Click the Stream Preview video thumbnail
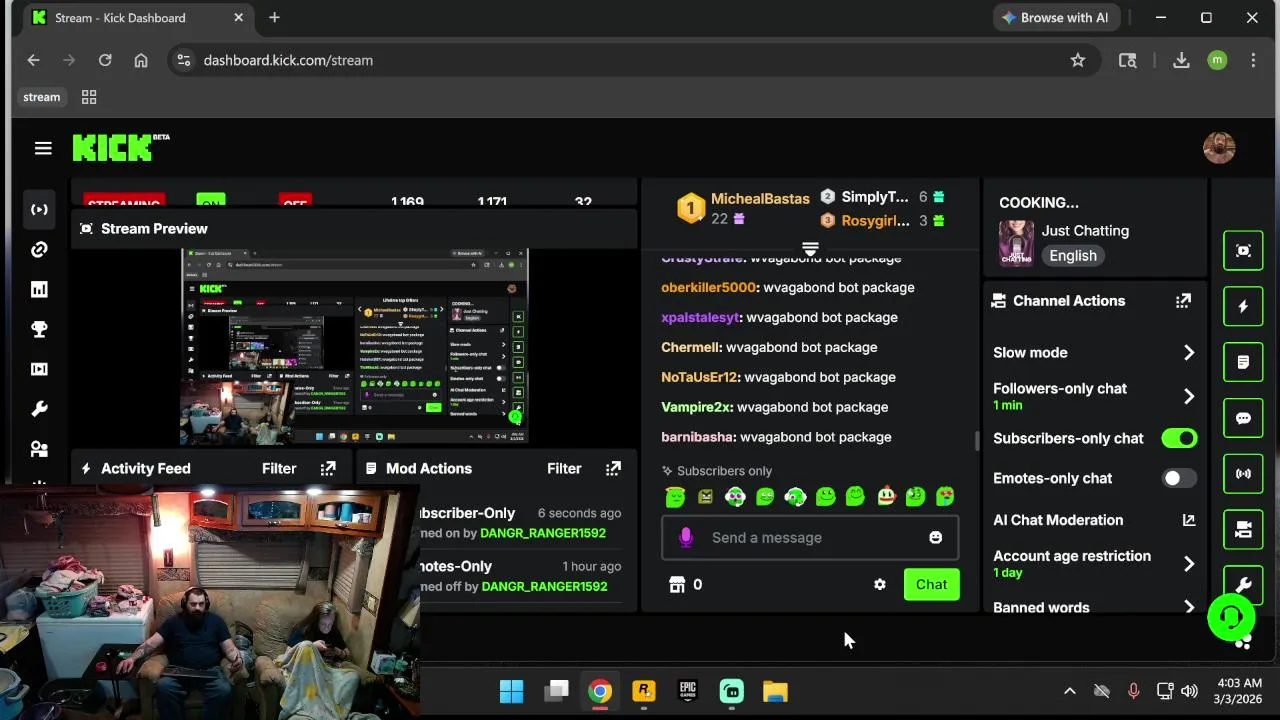Screen dimensions: 1280x720 tap(354, 346)
